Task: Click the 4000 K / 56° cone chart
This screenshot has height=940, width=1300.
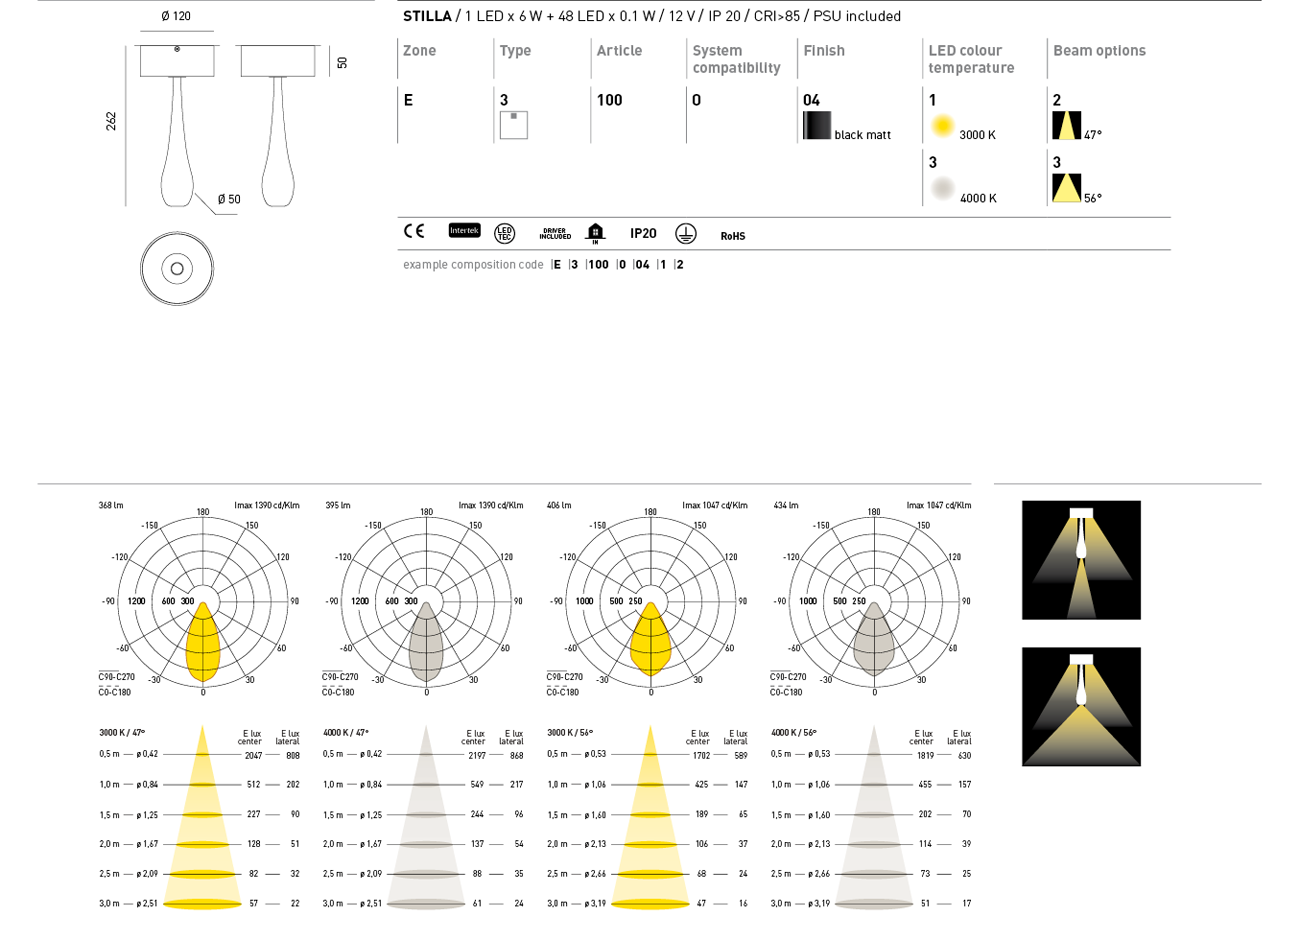Action: click(874, 817)
